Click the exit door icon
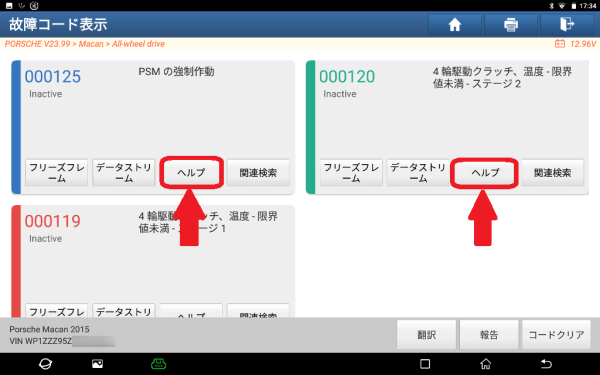The image size is (600, 375). (x=567, y=25)
